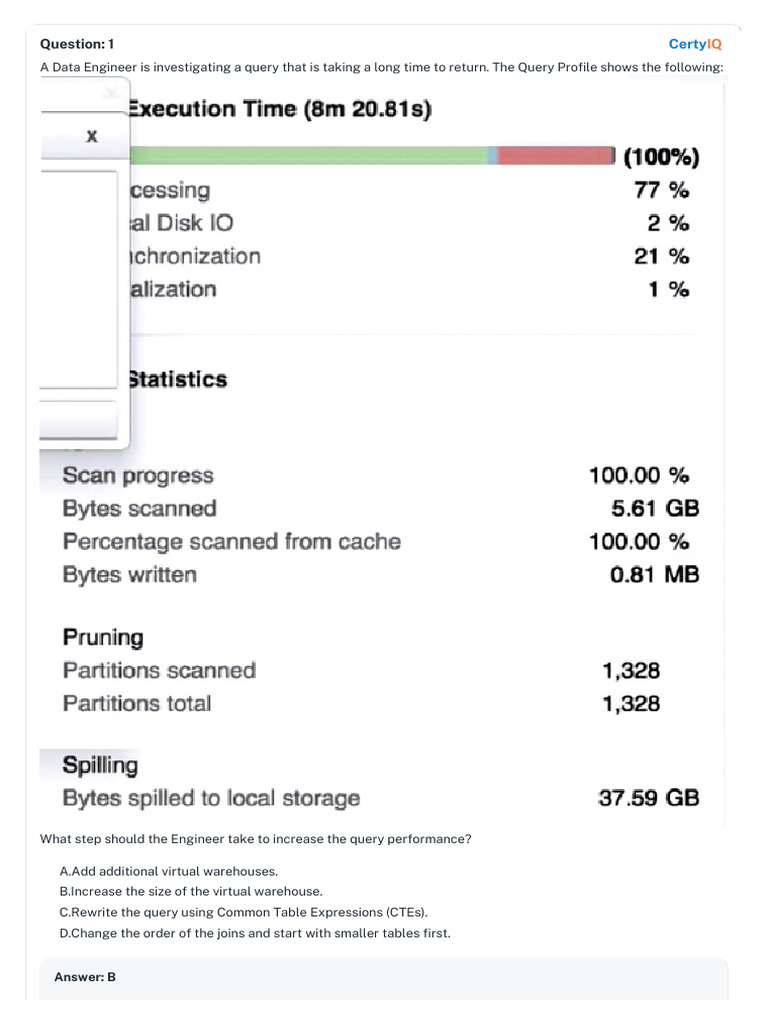The width and height of the screenshot is (768, 1024).
Task: Select option D about join order
Action: tap(255, 933)
